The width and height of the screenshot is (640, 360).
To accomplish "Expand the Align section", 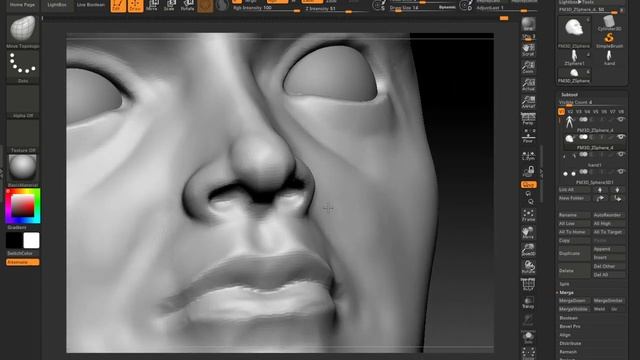I will click(x=565, y=335).
